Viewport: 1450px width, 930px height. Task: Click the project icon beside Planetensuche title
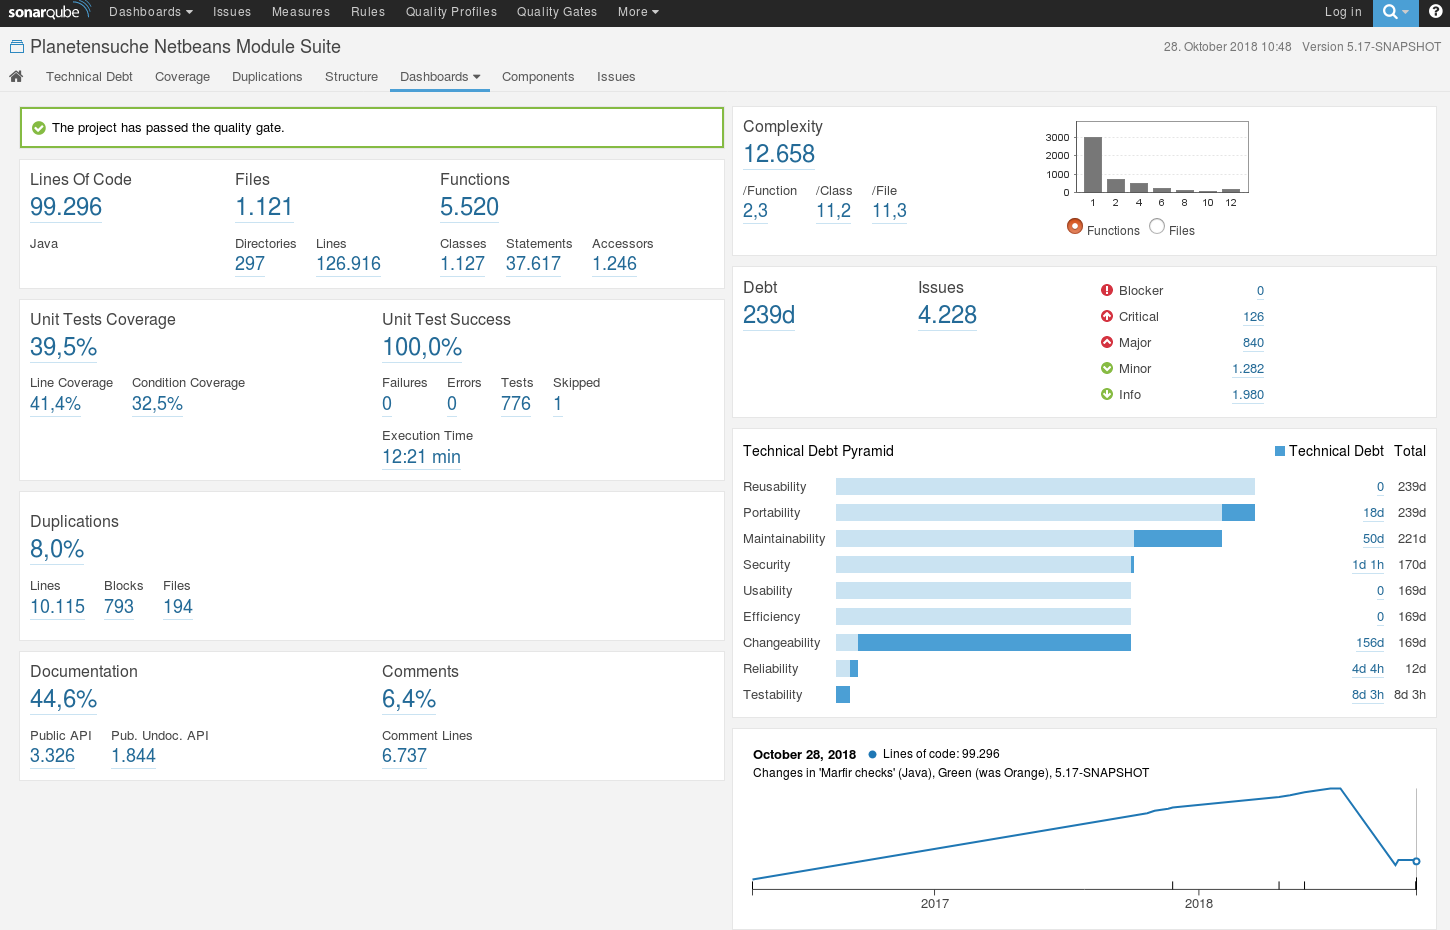point(16,47)
